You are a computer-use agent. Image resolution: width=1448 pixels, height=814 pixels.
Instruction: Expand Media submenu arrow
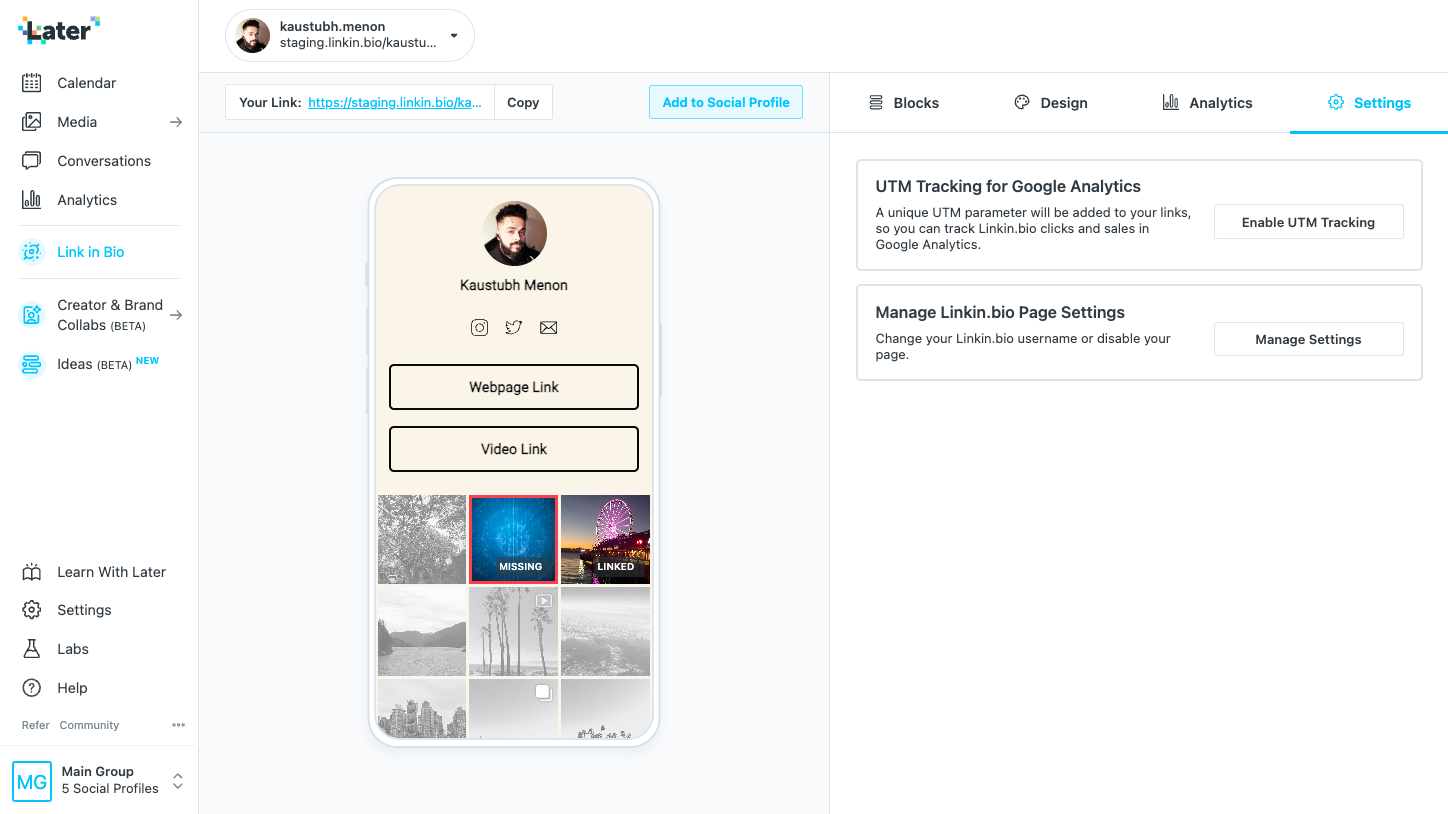(x=176, y=122)
